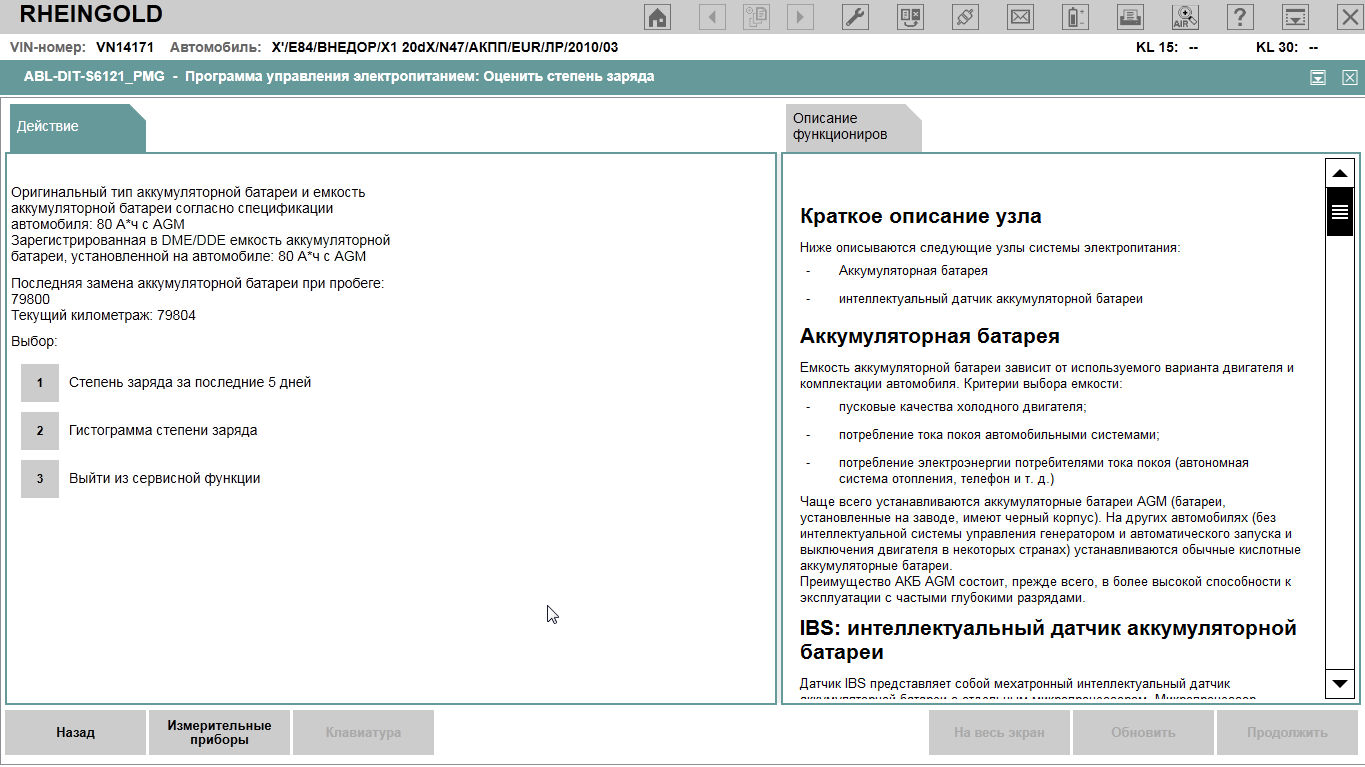Close the ABL-DIT-S6121_PMG procedure window
1365x767 pixels.
(x=1349, y=77)
